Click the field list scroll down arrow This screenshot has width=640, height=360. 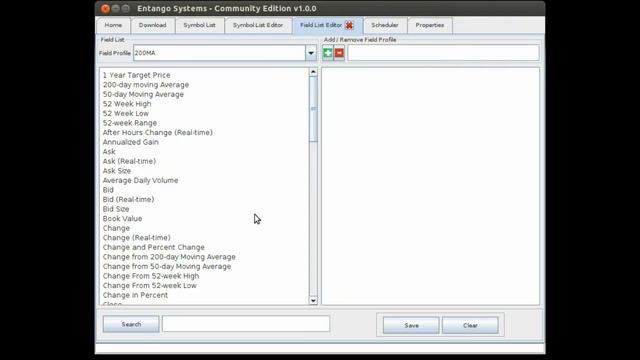[313, 301]
